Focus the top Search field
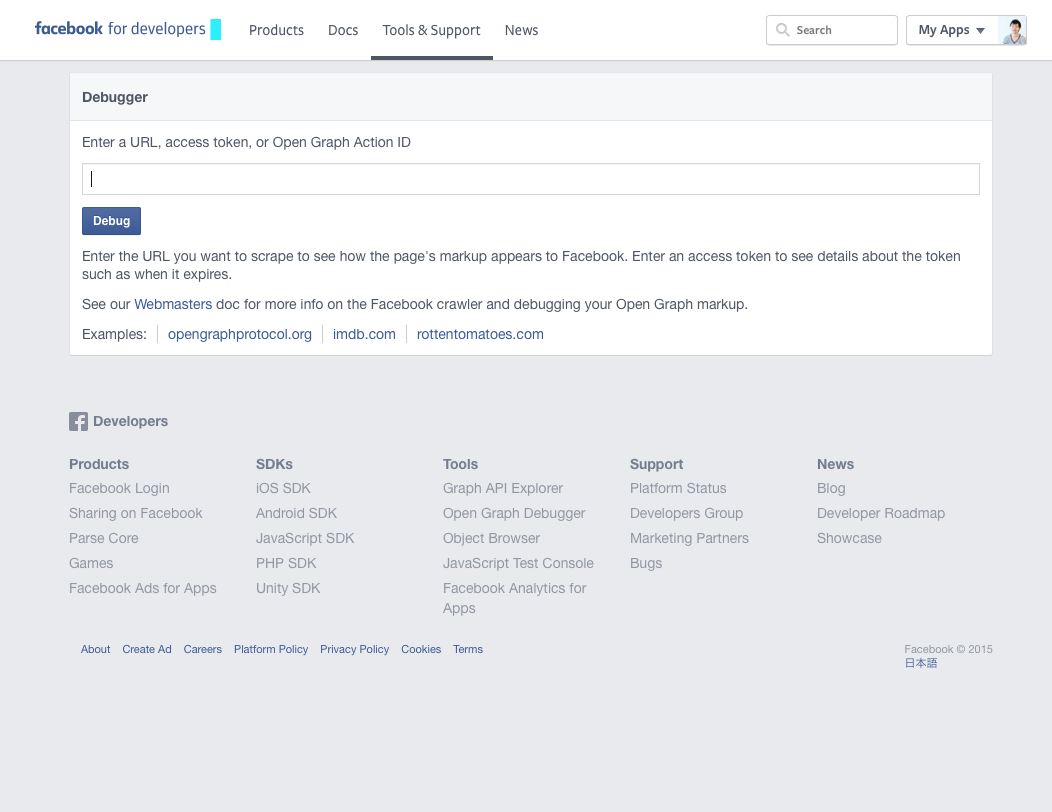 click(x=832, y=30)
